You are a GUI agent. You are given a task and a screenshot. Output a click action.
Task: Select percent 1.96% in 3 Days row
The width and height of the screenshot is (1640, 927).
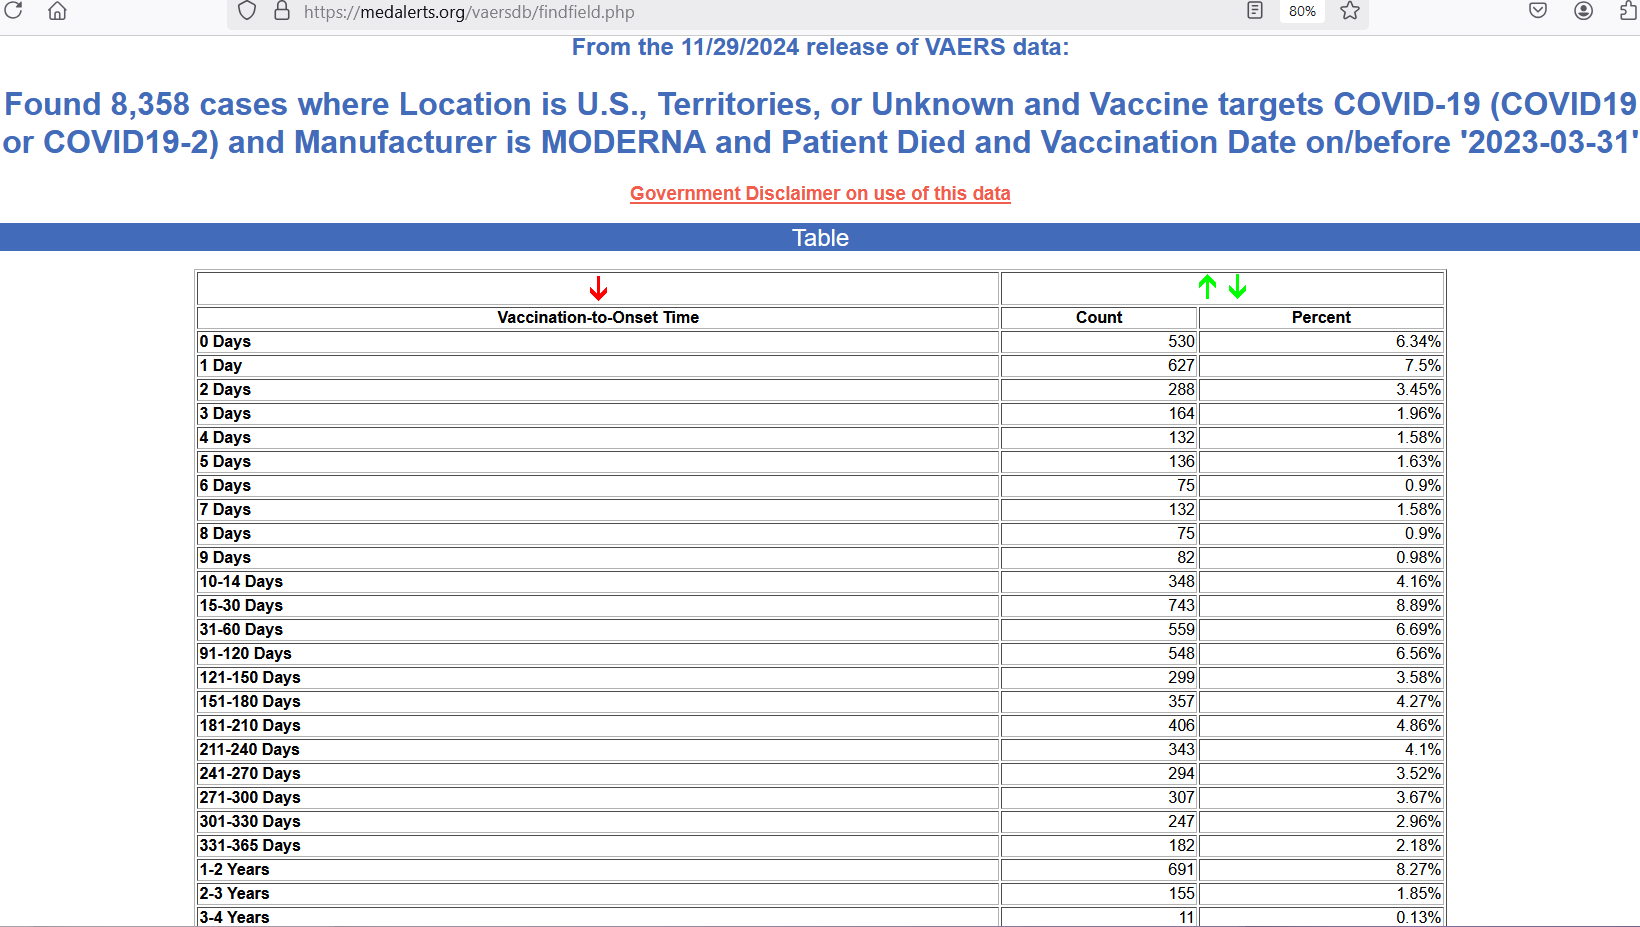1418,413
